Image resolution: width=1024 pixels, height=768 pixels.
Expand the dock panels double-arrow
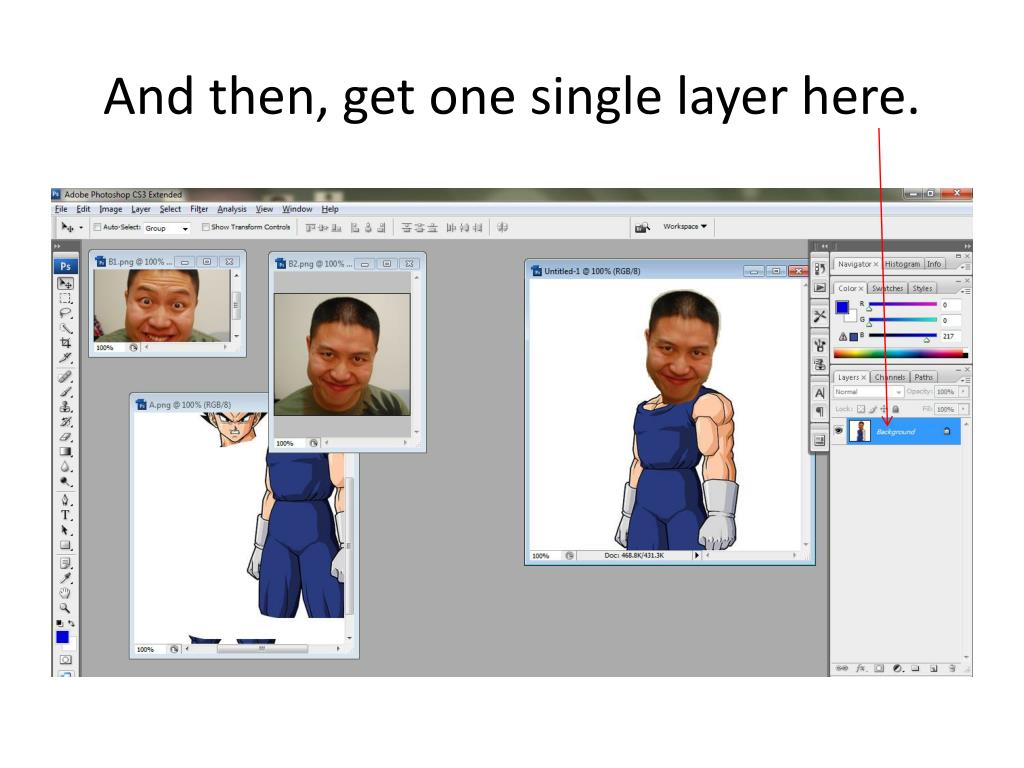tap(825, 246)
